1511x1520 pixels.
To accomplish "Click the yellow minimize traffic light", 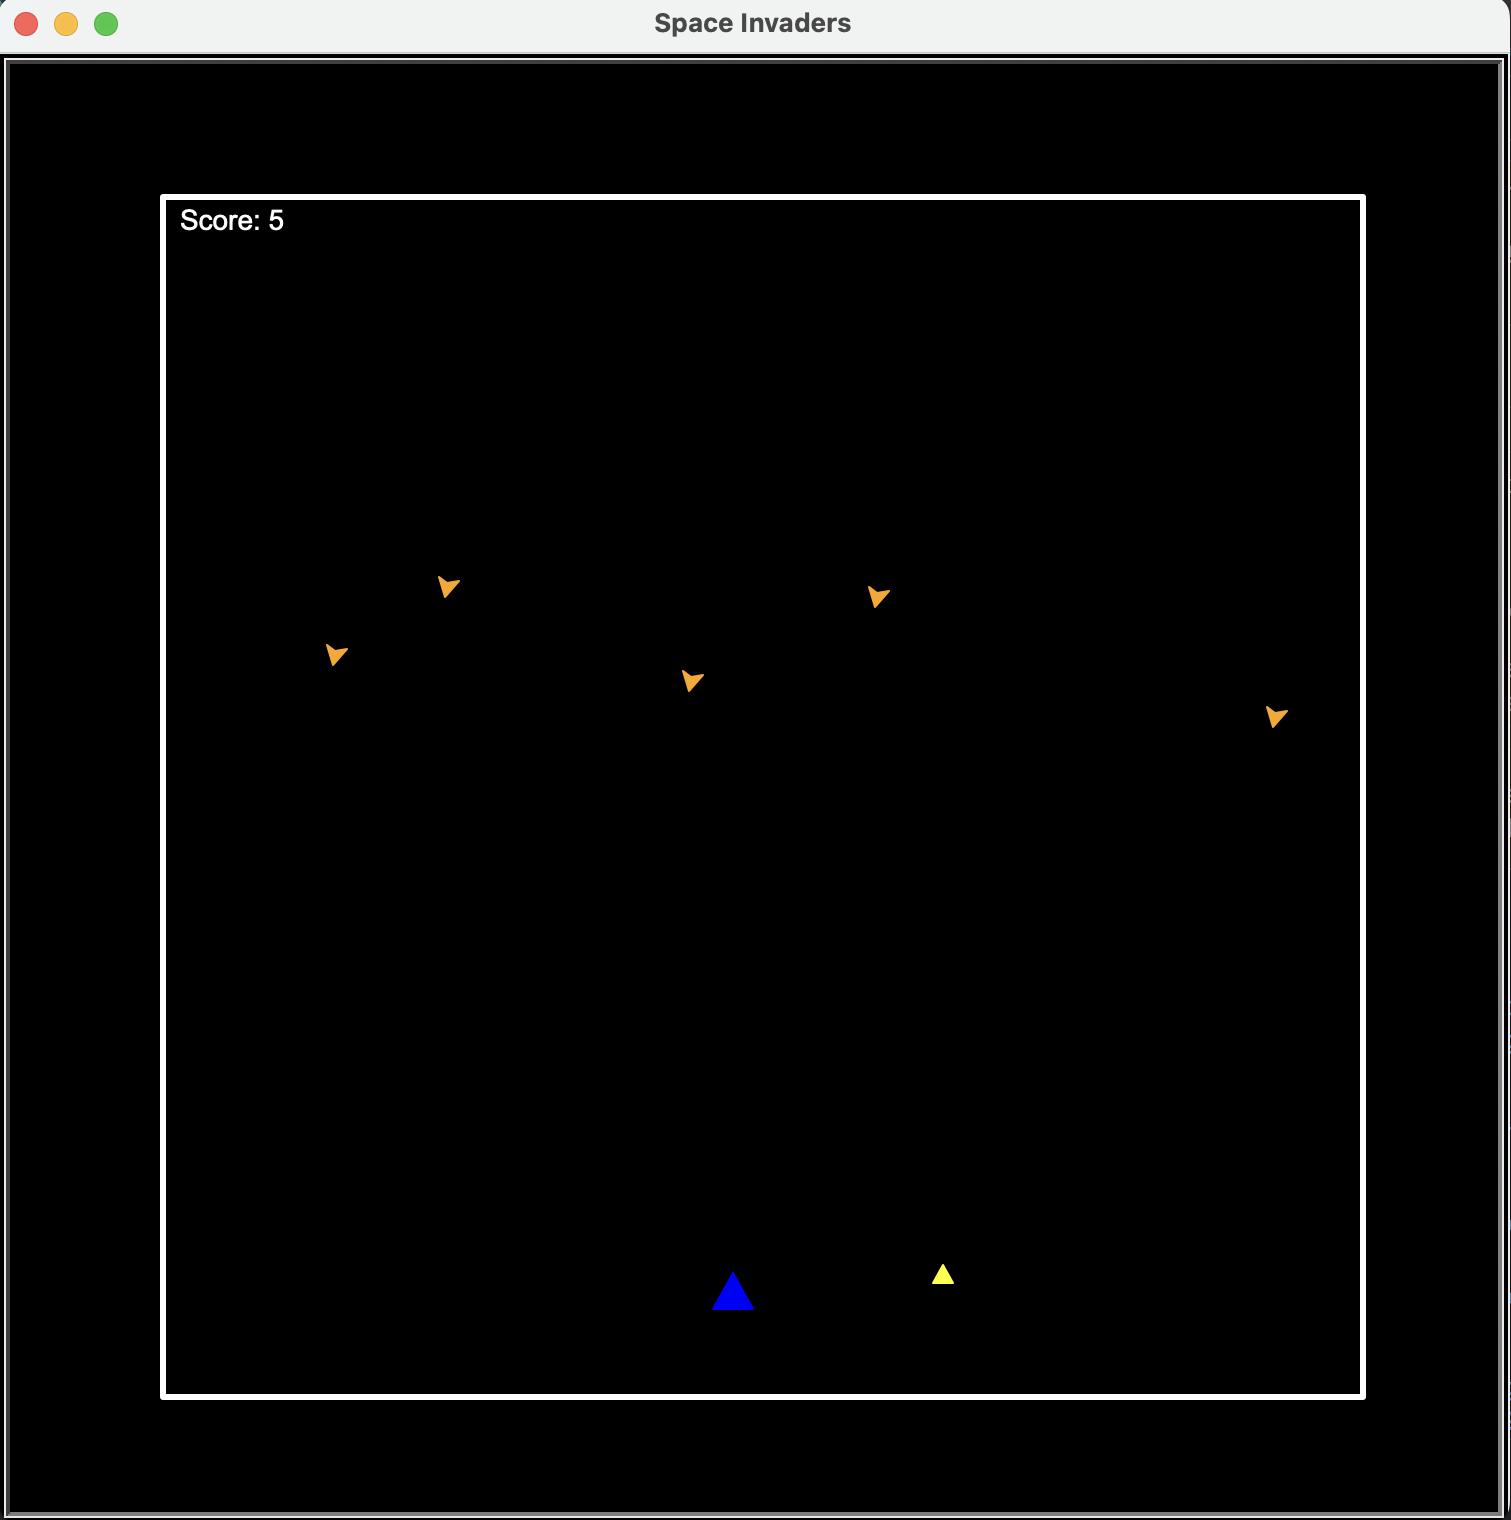I will click(x=65, y=23).
